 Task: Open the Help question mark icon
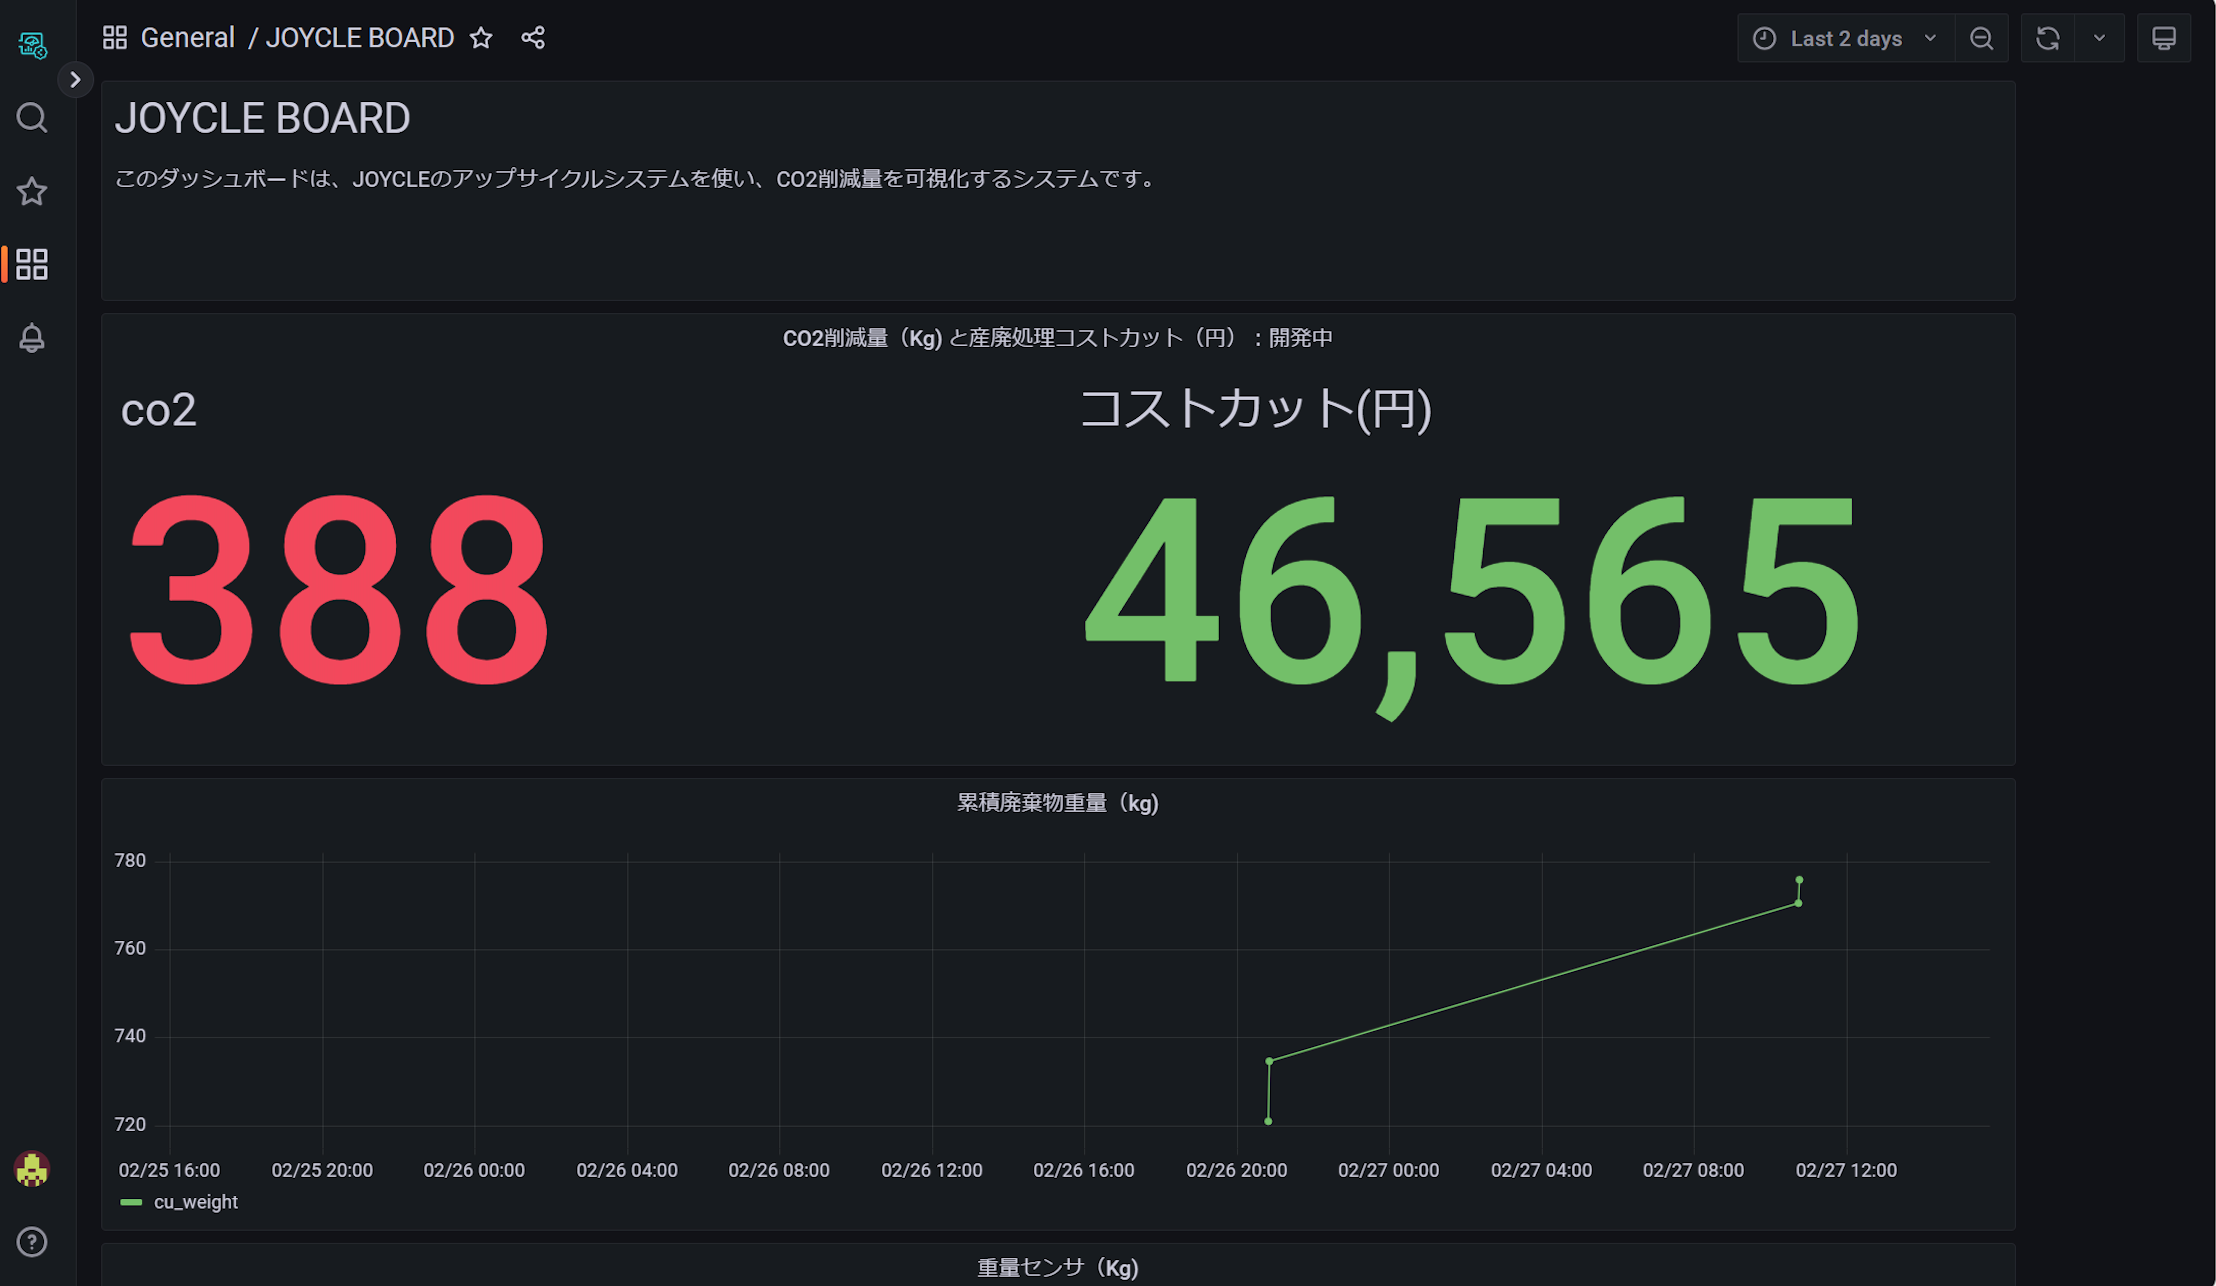pos(32,1241)
